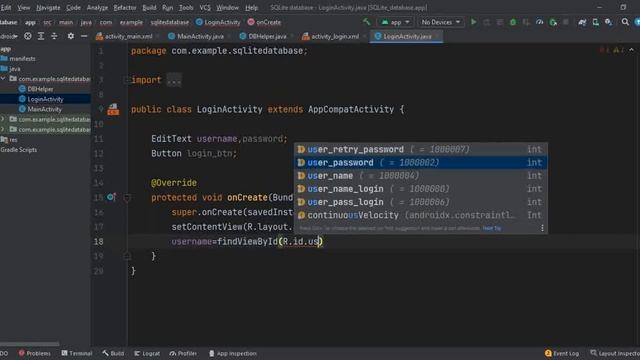This screenshot has width=640, height=360.
Task: Open the Build menu
Action: pos(149,7)
